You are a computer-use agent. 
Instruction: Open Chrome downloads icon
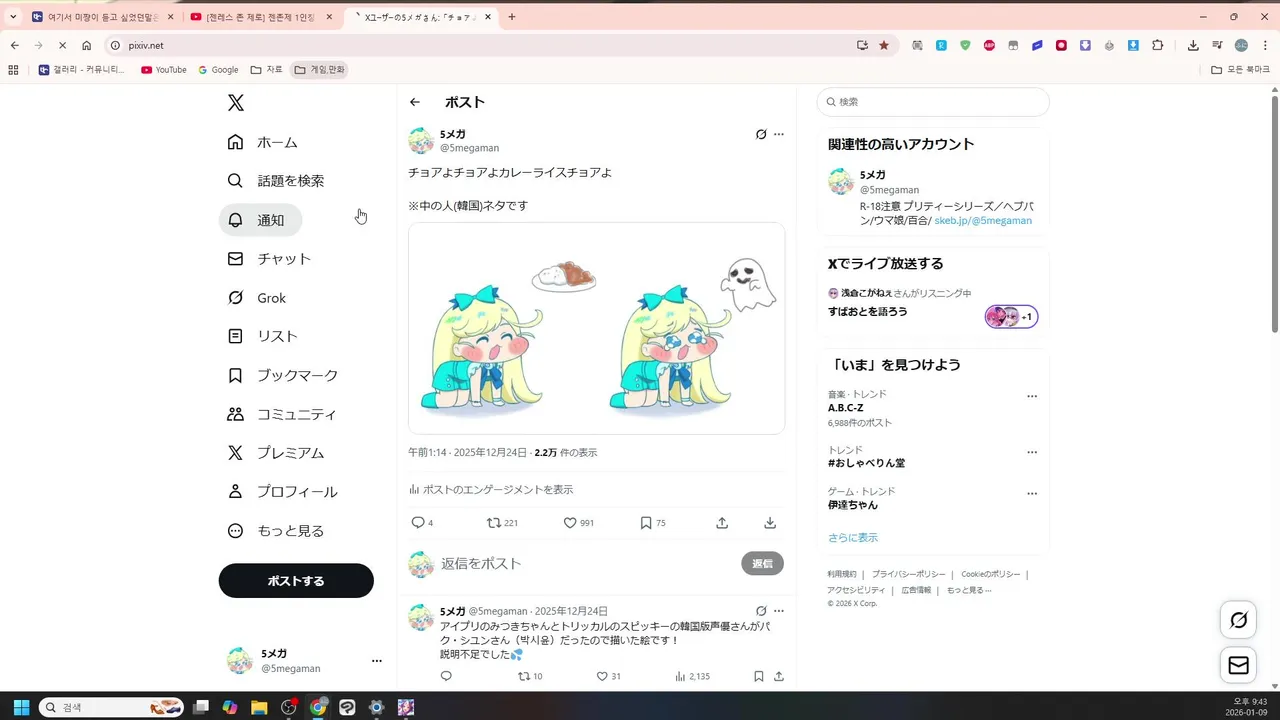pyautogui.click(x=1193, y=45)
